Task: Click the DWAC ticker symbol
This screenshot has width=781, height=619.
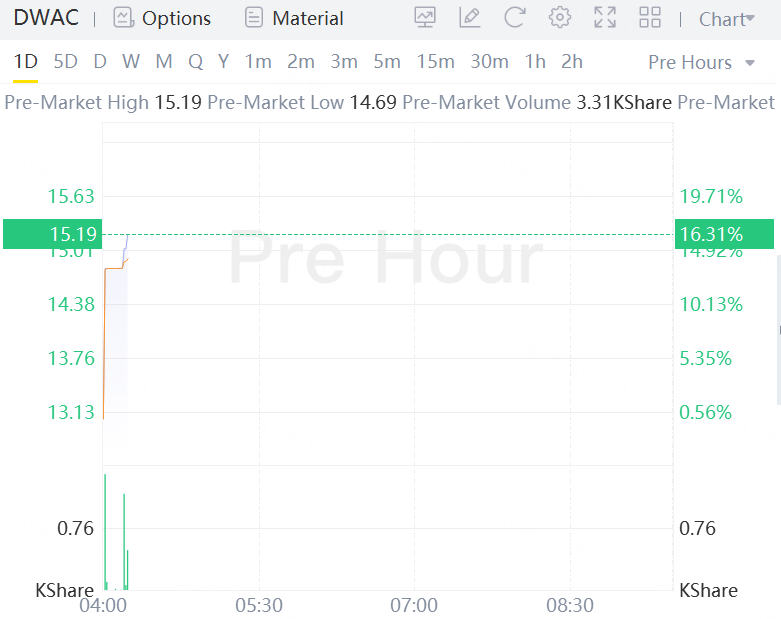Action: tap(46, 18)
